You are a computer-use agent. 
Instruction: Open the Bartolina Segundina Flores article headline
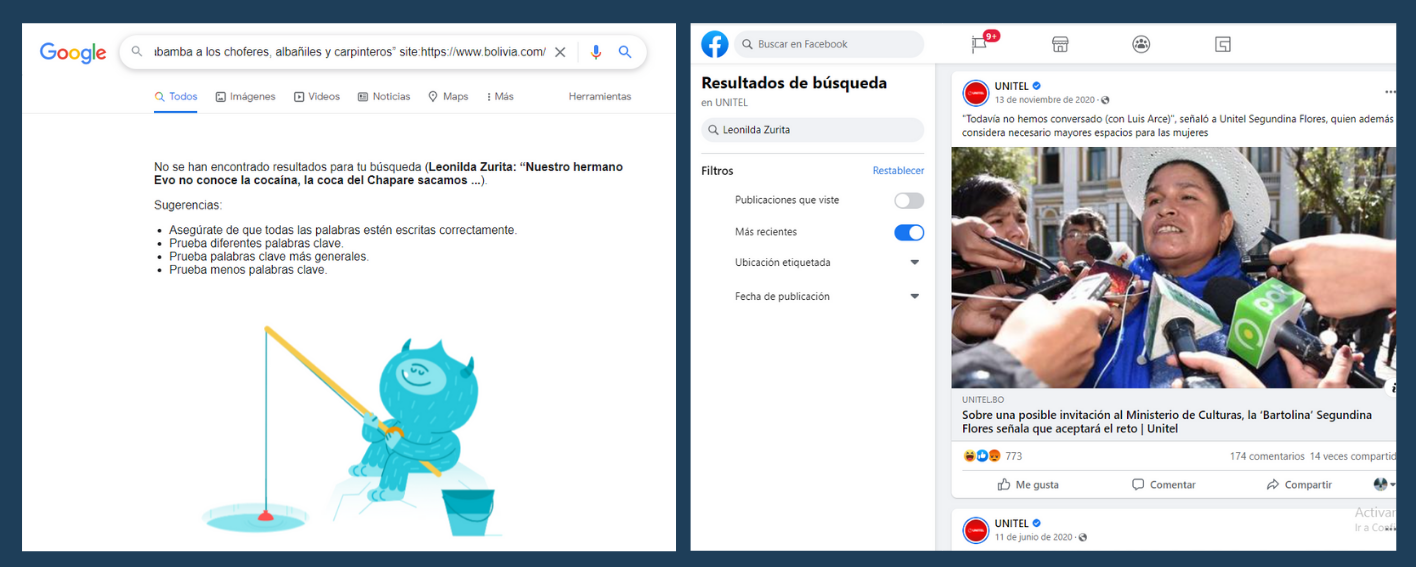pos(1167,422)
